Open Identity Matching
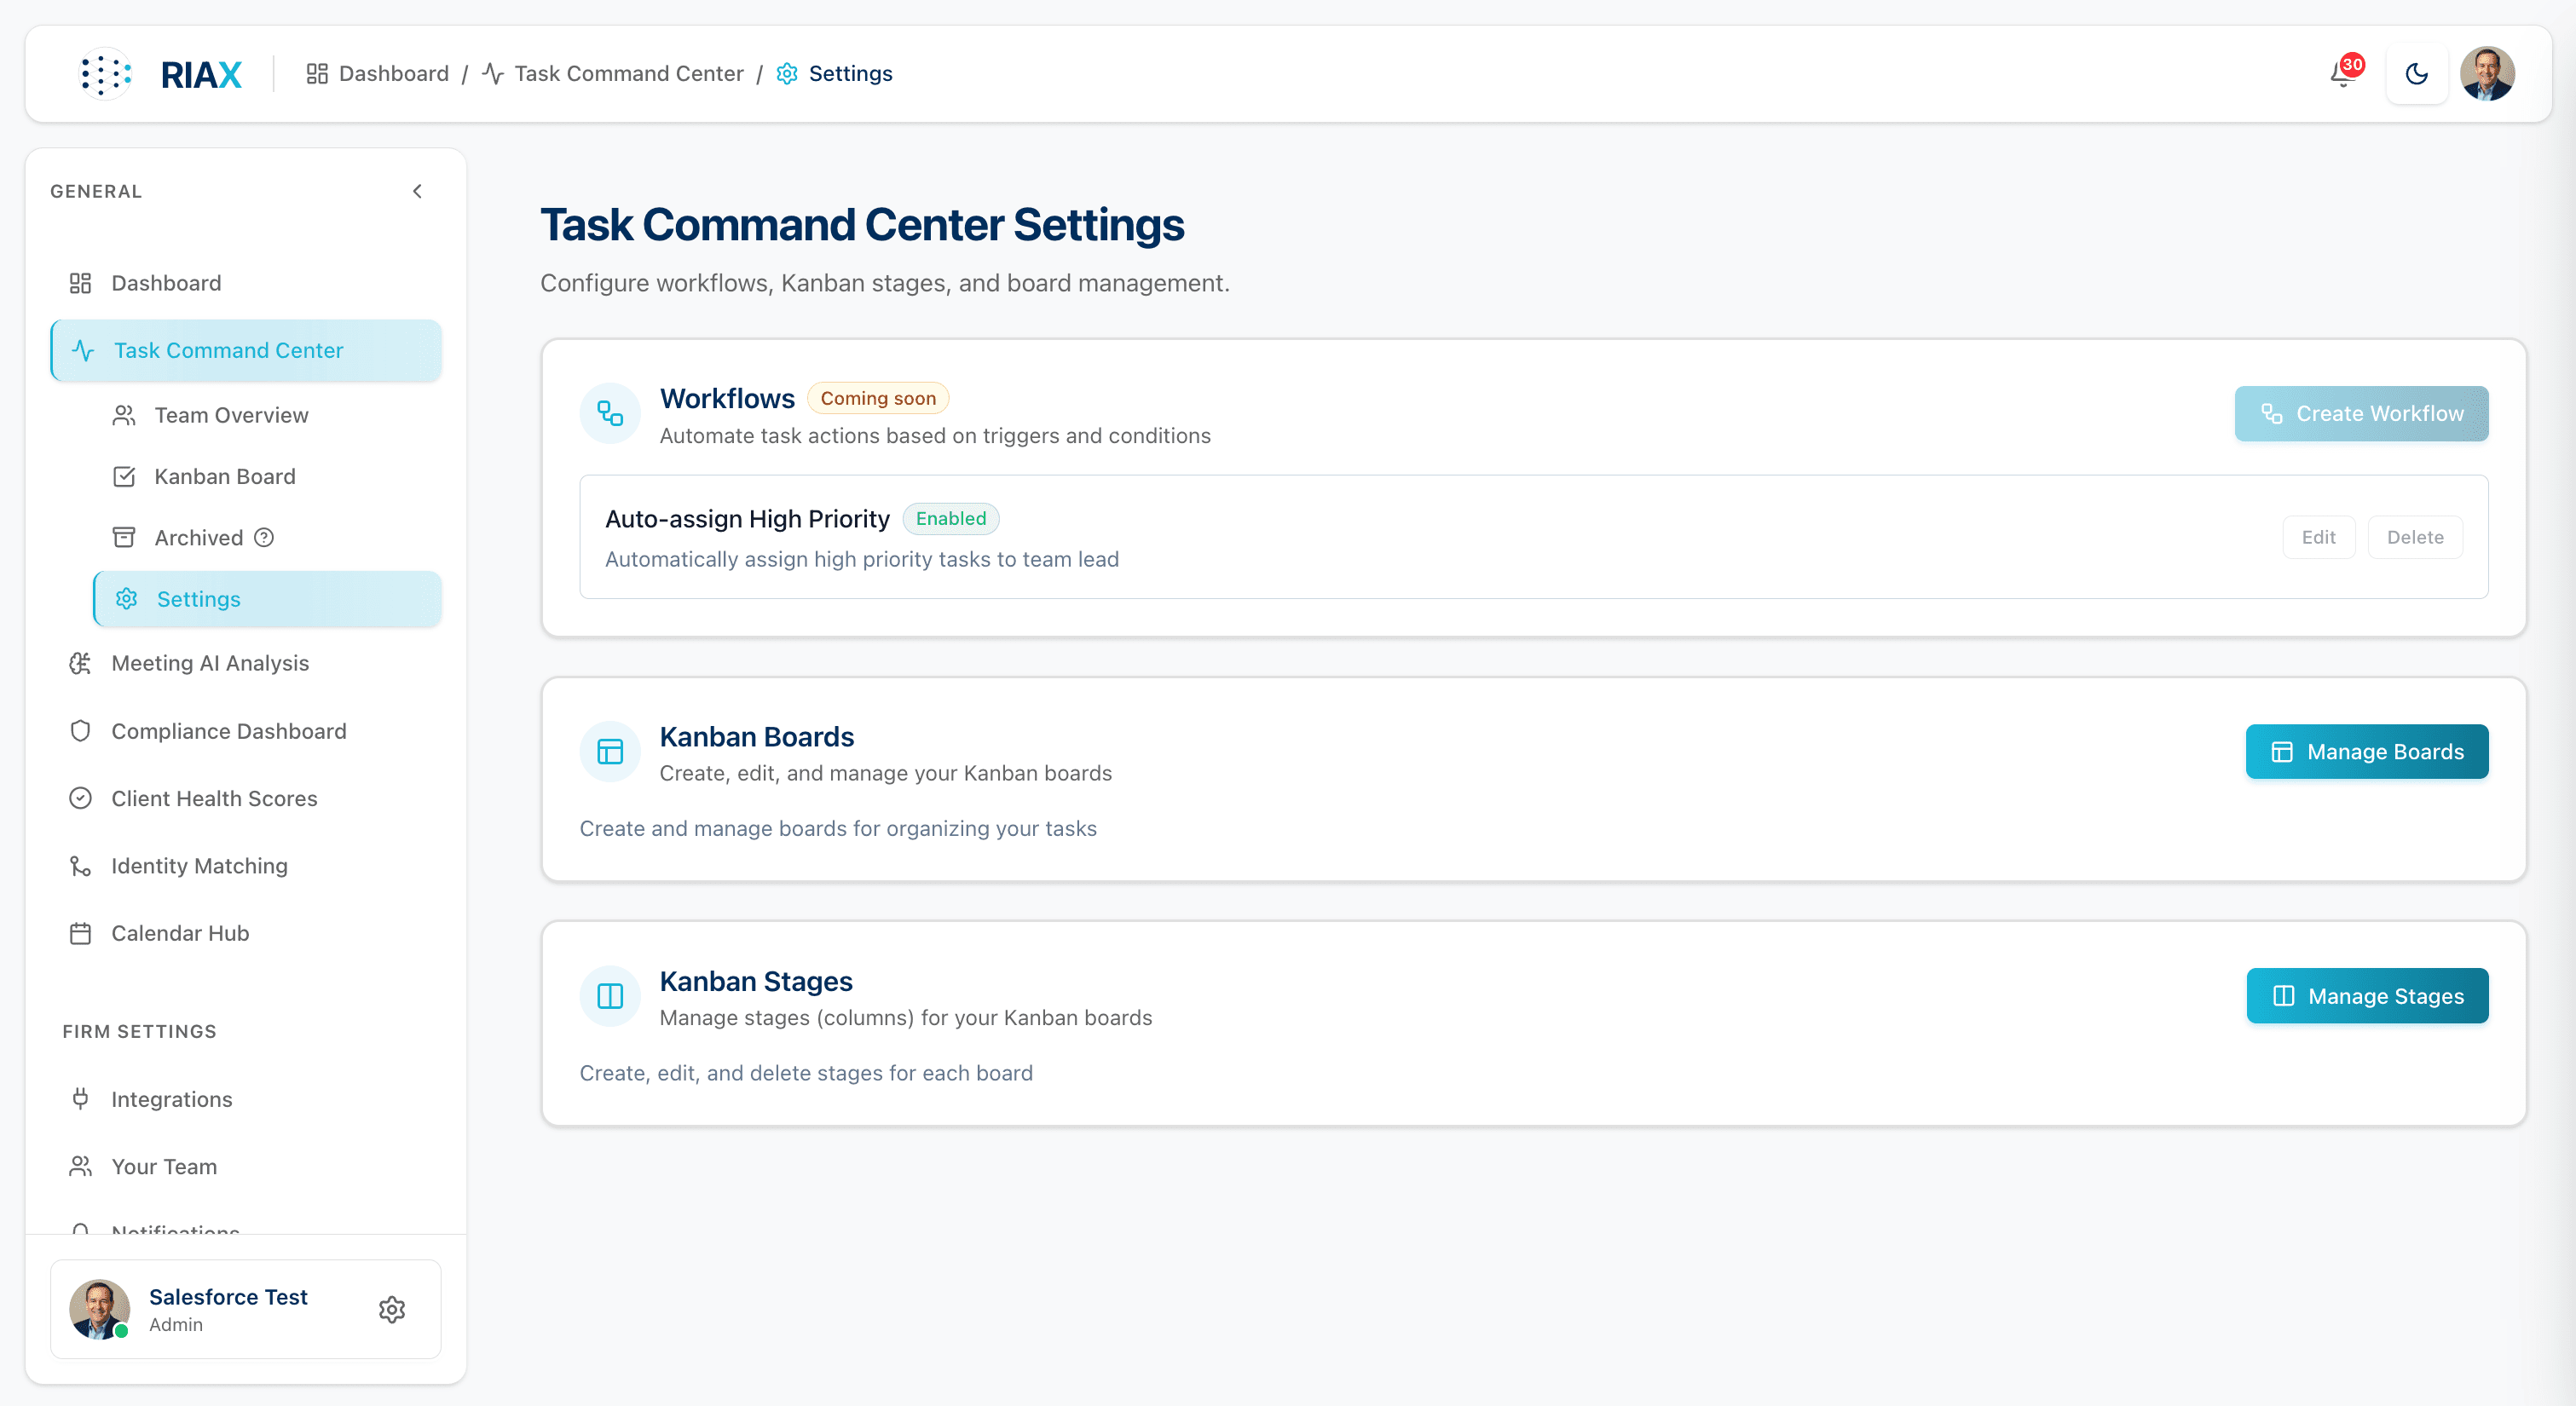 click(246, 866)
